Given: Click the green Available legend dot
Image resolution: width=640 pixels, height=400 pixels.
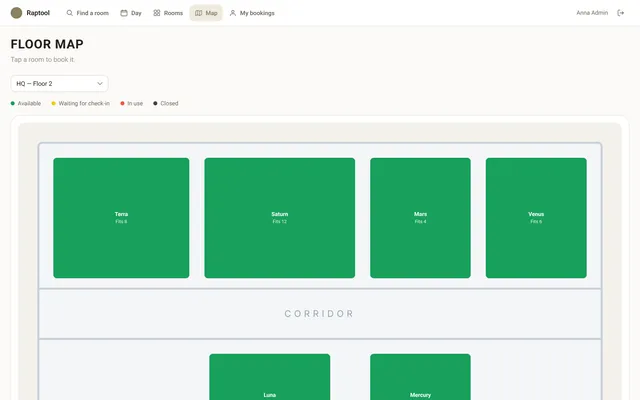Looking at the screenshot, I should (x=13, y=103).
